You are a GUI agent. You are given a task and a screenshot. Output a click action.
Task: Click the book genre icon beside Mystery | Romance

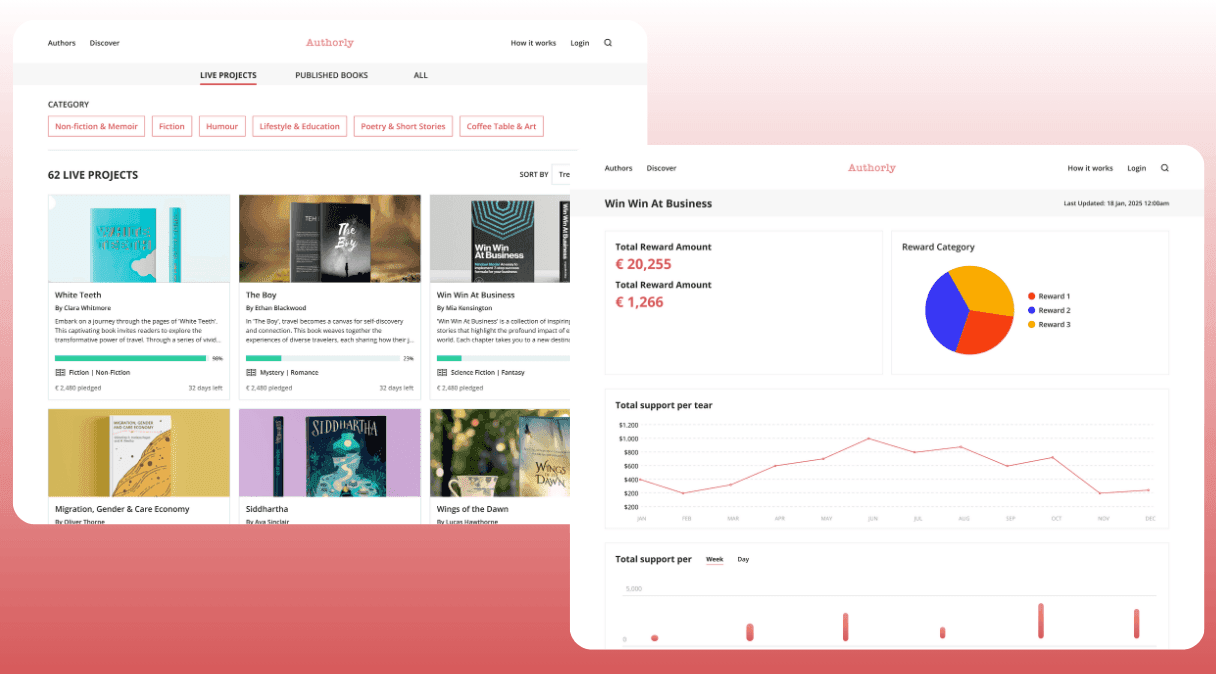(251, 372)
